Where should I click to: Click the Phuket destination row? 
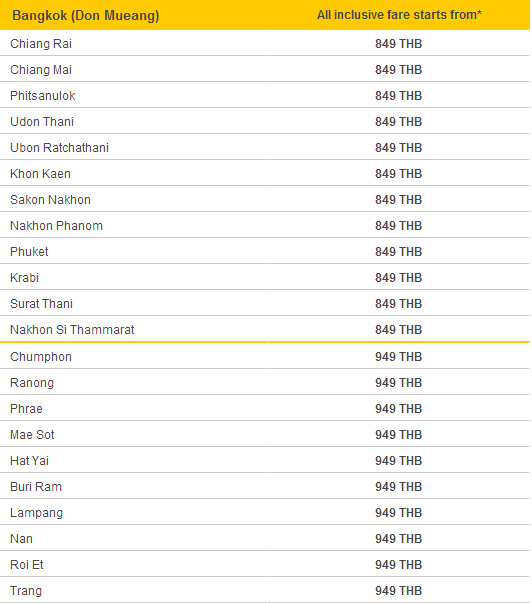click(265, 251)
